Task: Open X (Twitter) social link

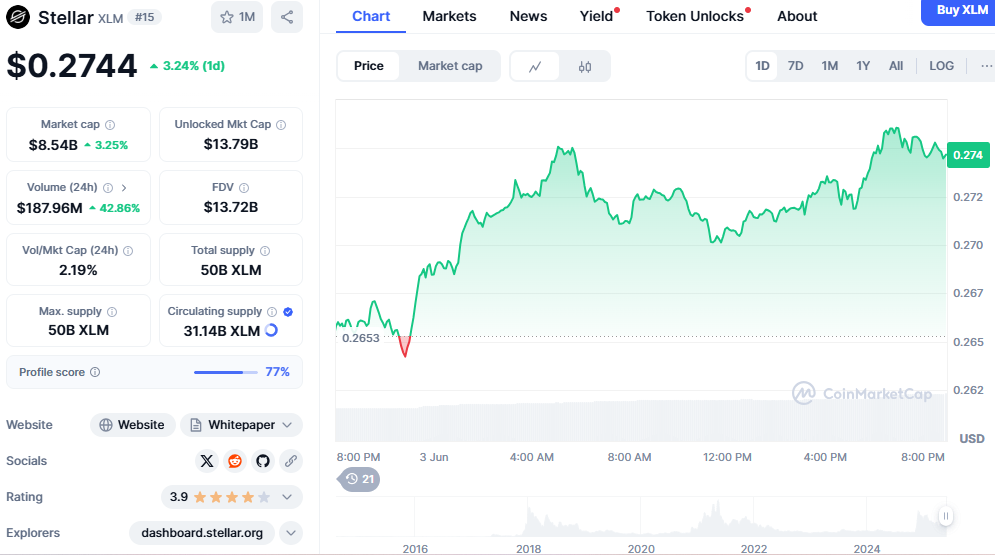Action: (207, 461)
